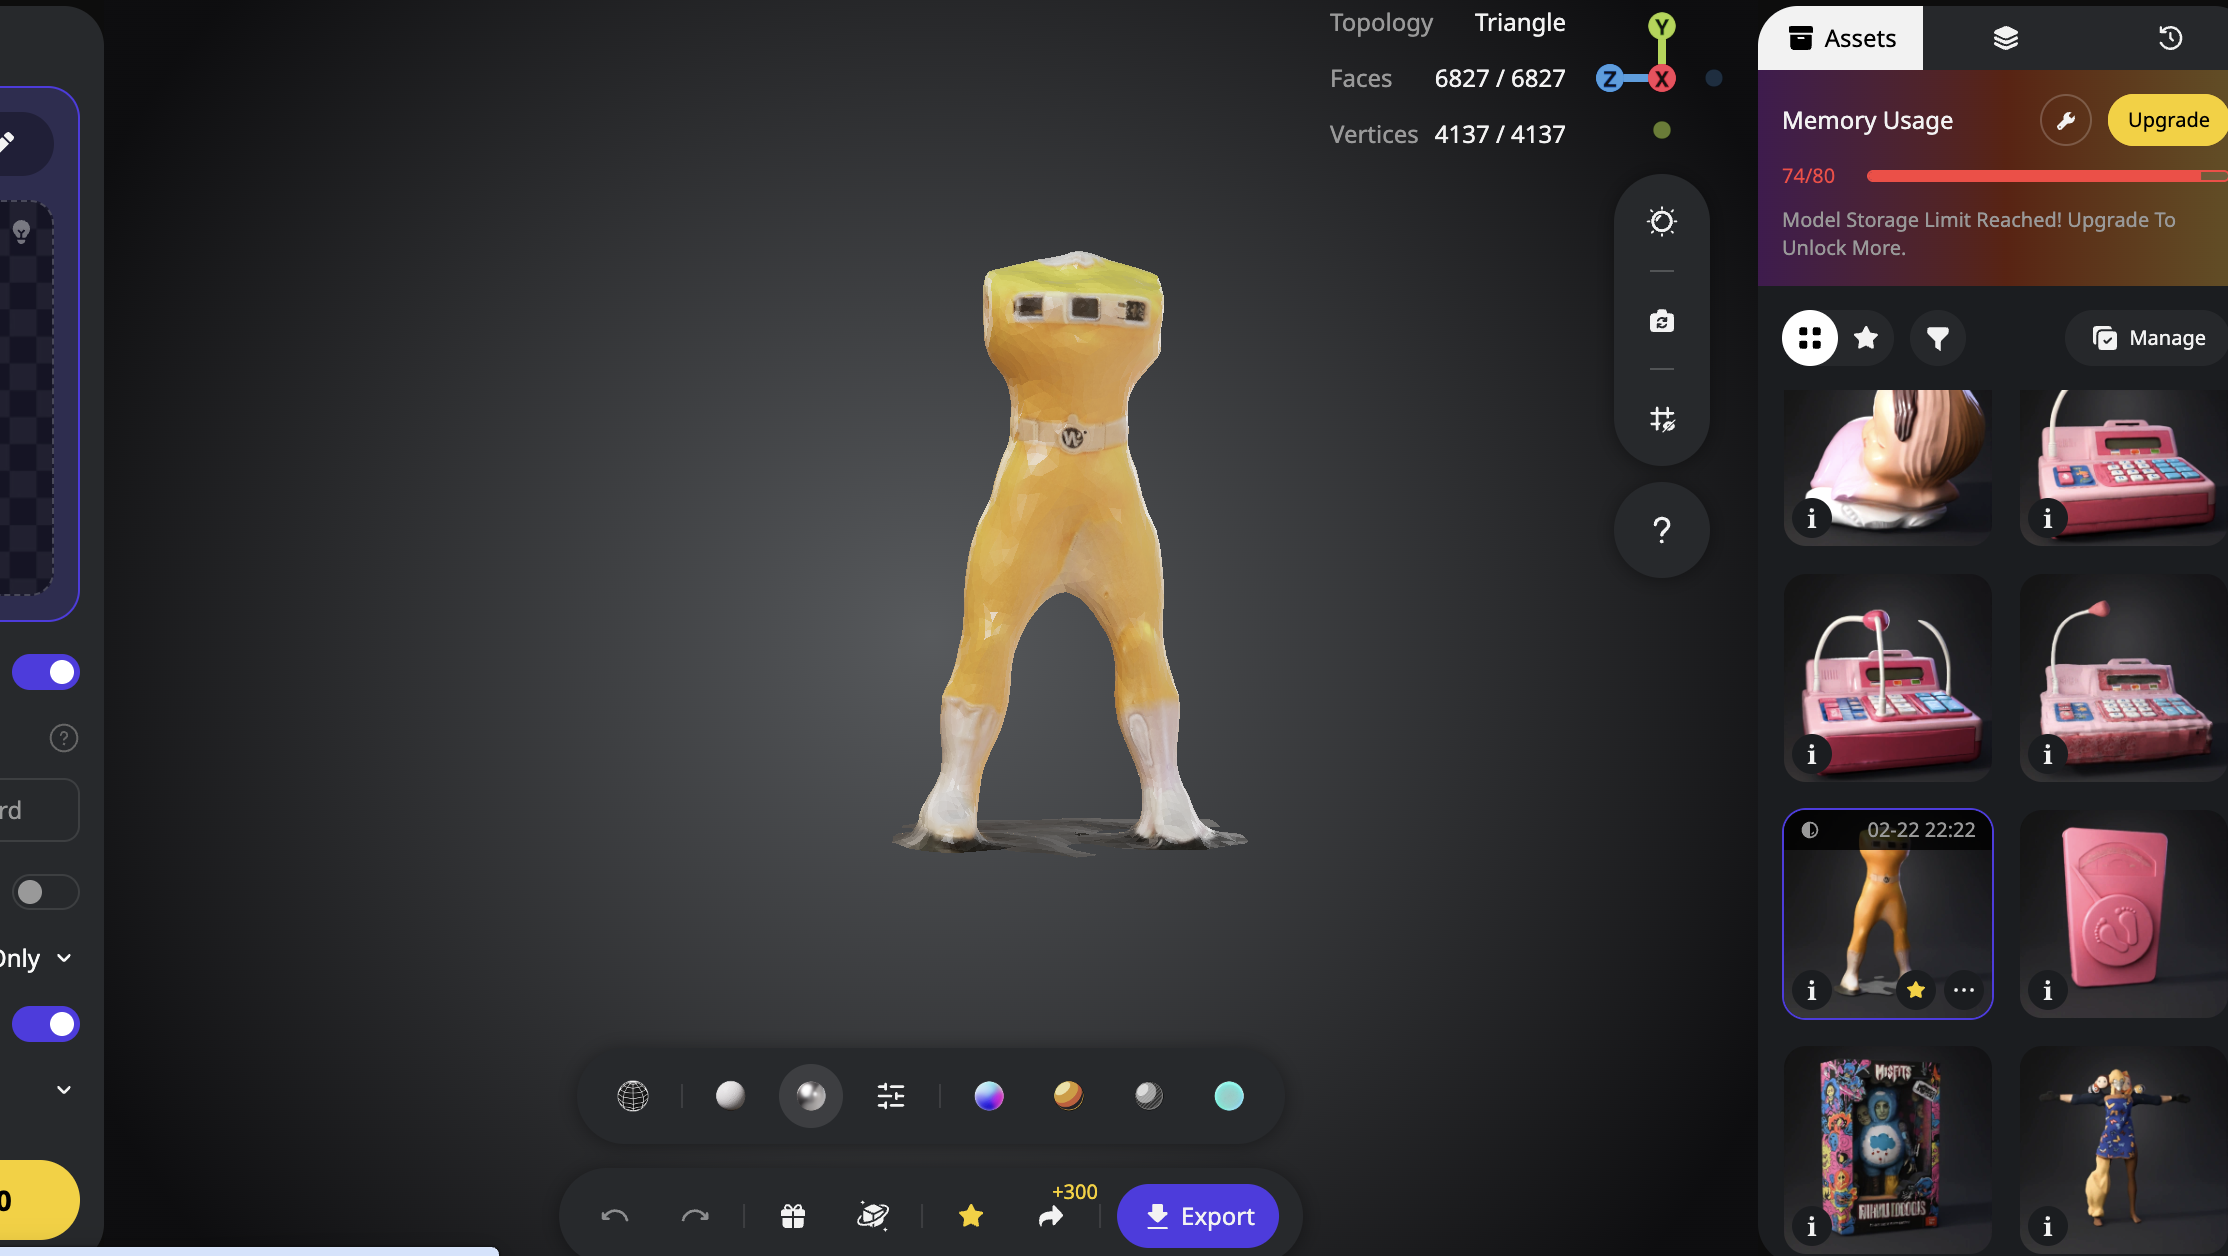Click the memory settings wrench icon

[x=2065, y=121]
